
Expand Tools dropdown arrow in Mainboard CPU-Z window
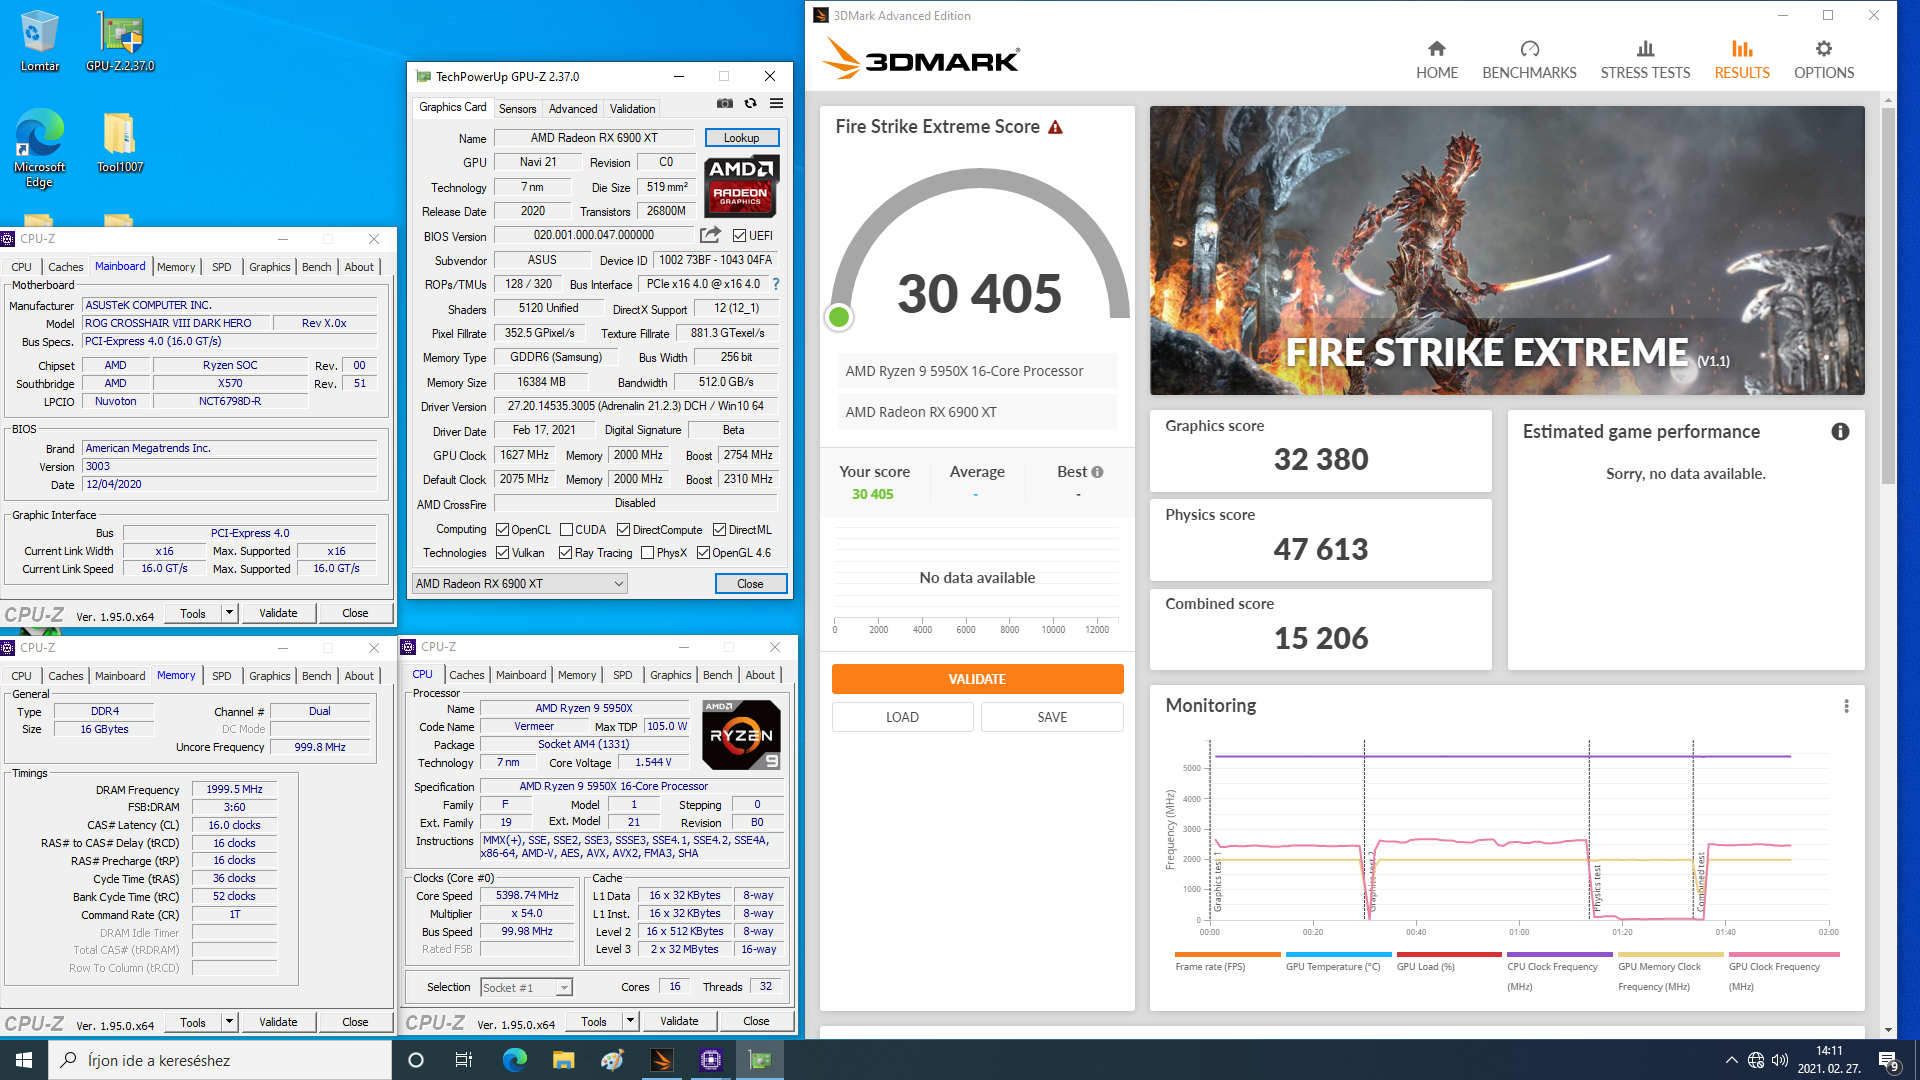coord(230,613)
